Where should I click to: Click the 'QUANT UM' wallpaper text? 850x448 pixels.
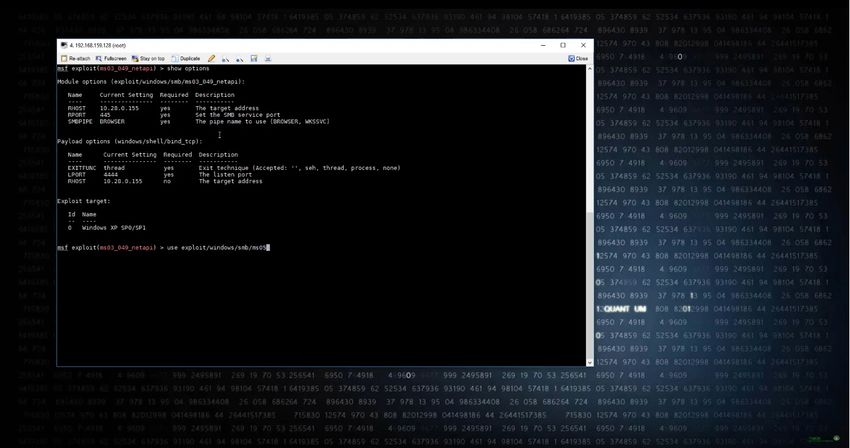[624, 309]
